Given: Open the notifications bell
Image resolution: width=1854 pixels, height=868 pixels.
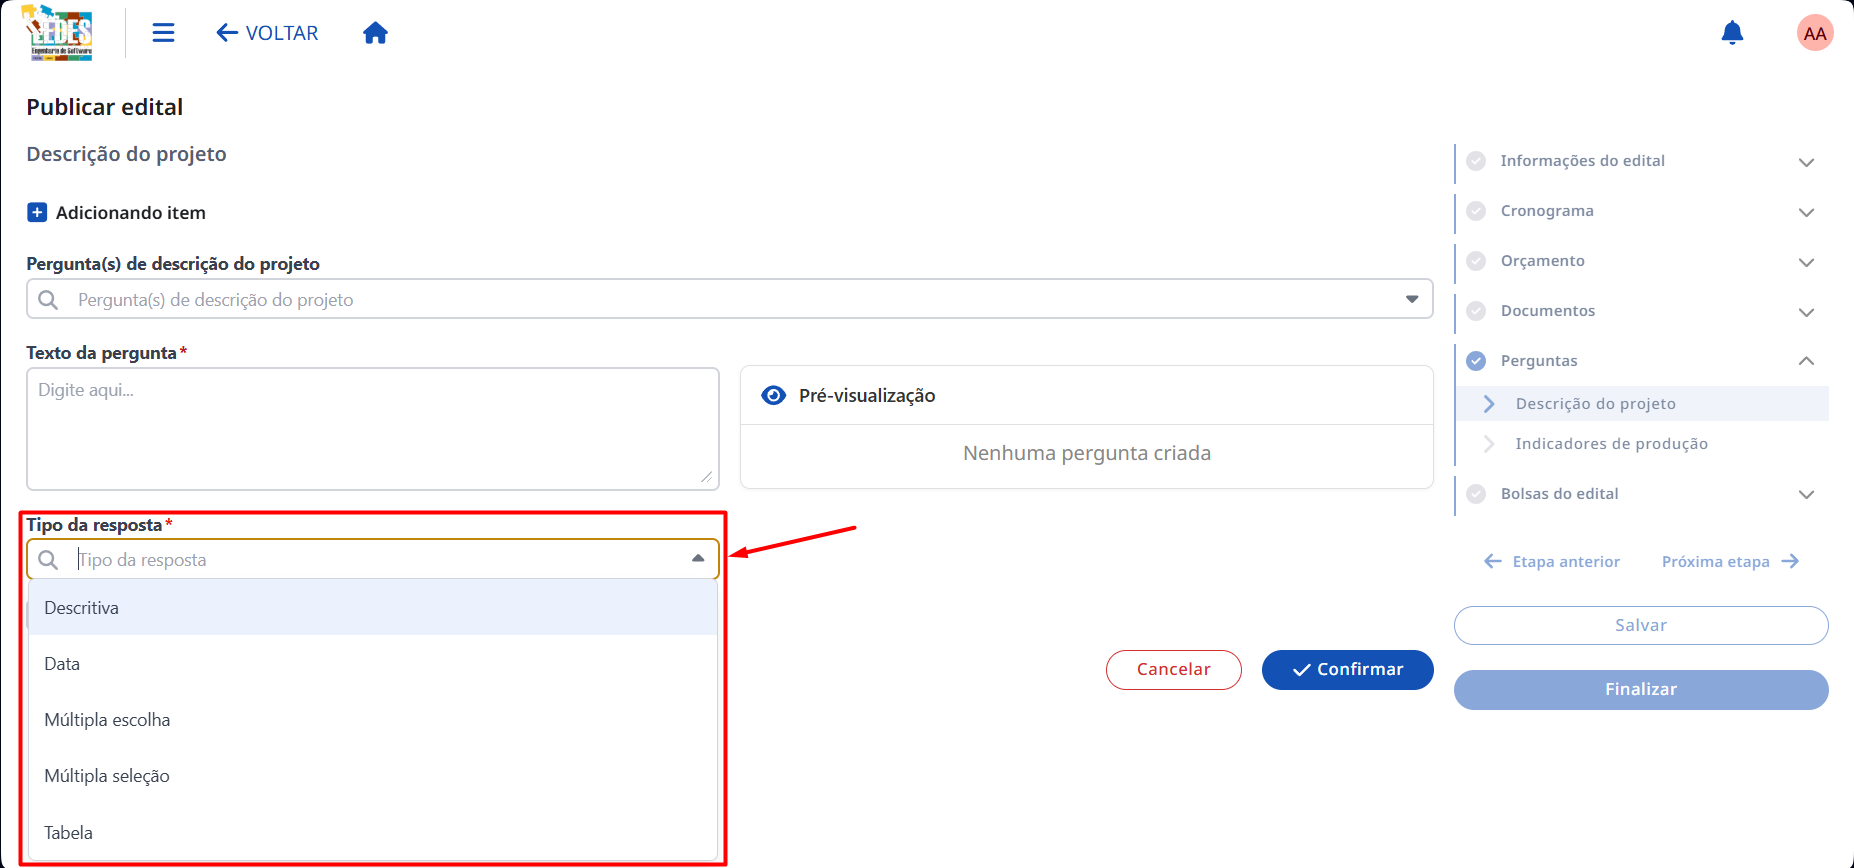Looking at the screenshot, I should point(1732,33).
